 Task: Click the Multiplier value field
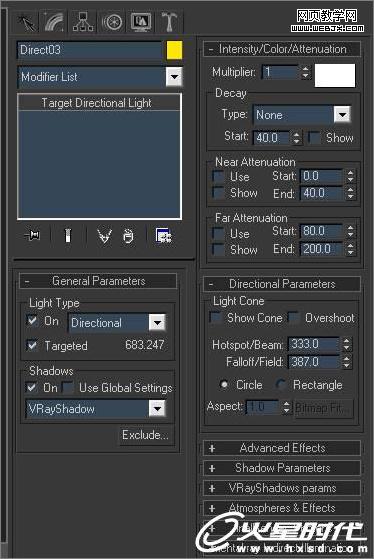coord(280,72)
